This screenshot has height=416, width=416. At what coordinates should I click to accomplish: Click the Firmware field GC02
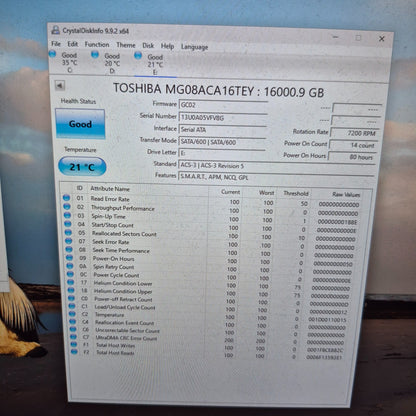pos(223,105)
